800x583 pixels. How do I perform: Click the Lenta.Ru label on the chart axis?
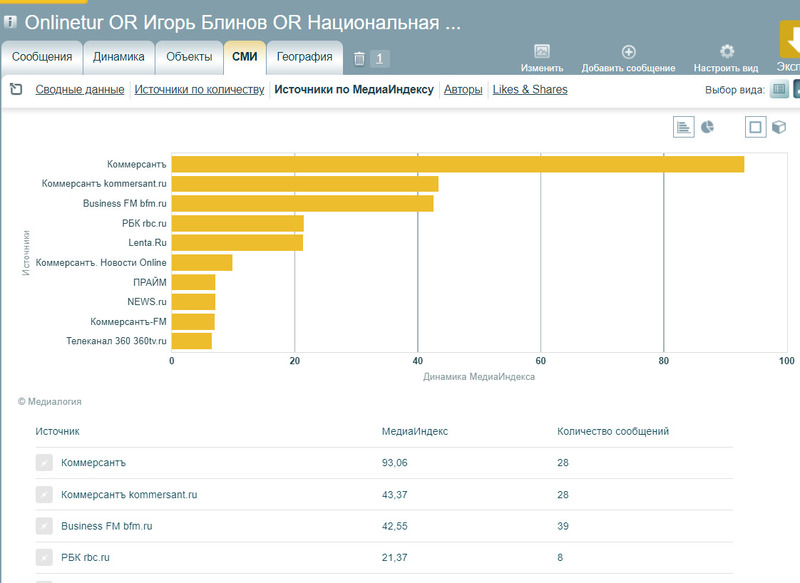click(x=147, y=243)
